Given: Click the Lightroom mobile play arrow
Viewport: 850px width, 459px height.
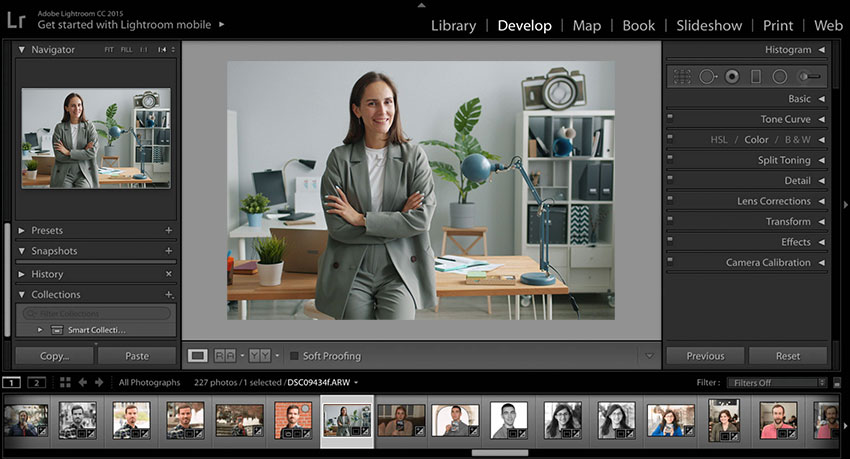Looking at the screenshot, I should tap(221, 24).
